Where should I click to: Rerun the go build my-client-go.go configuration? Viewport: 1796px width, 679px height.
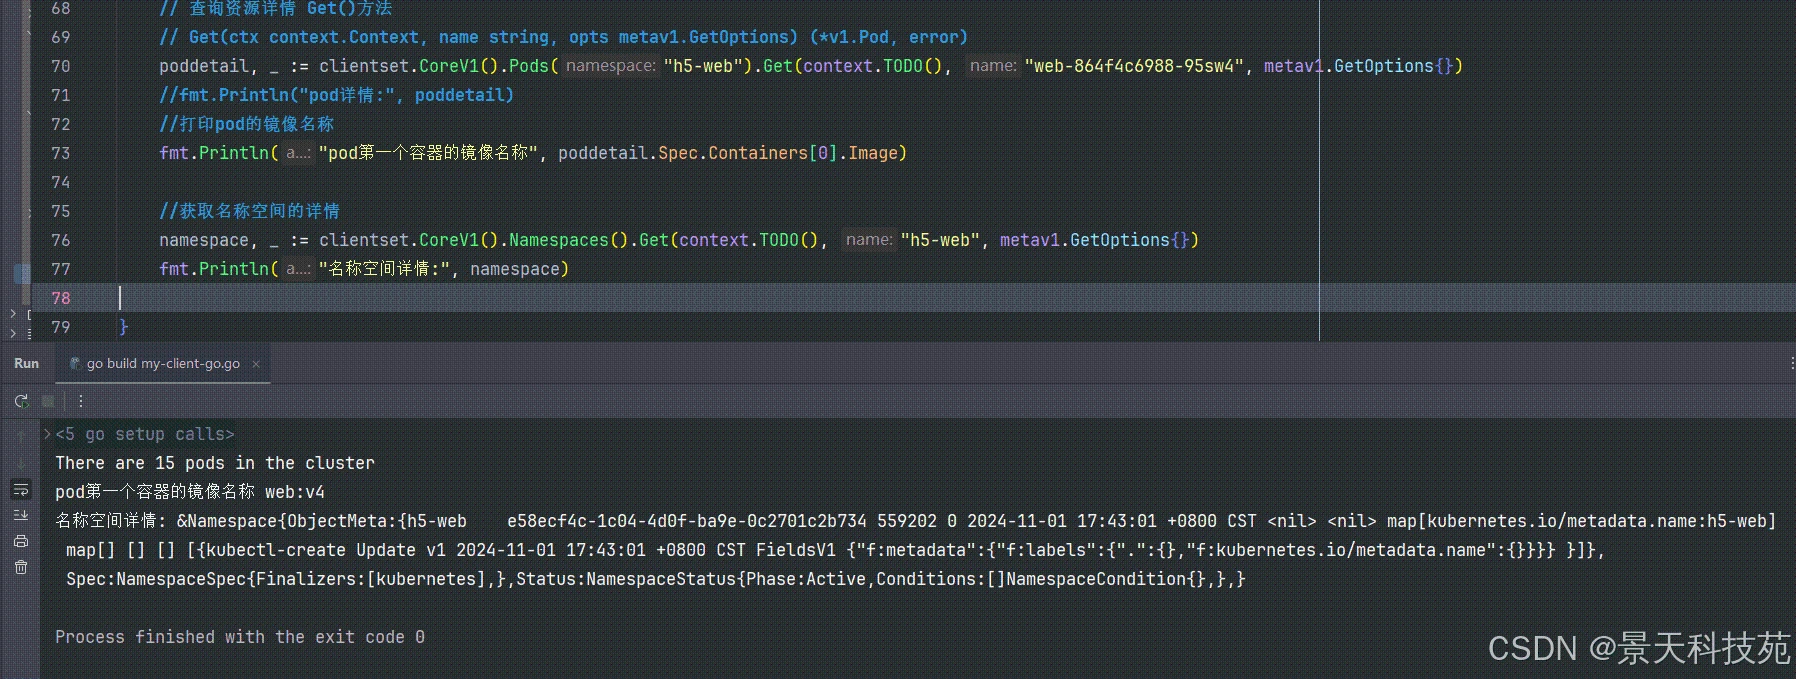coord(21,401)
